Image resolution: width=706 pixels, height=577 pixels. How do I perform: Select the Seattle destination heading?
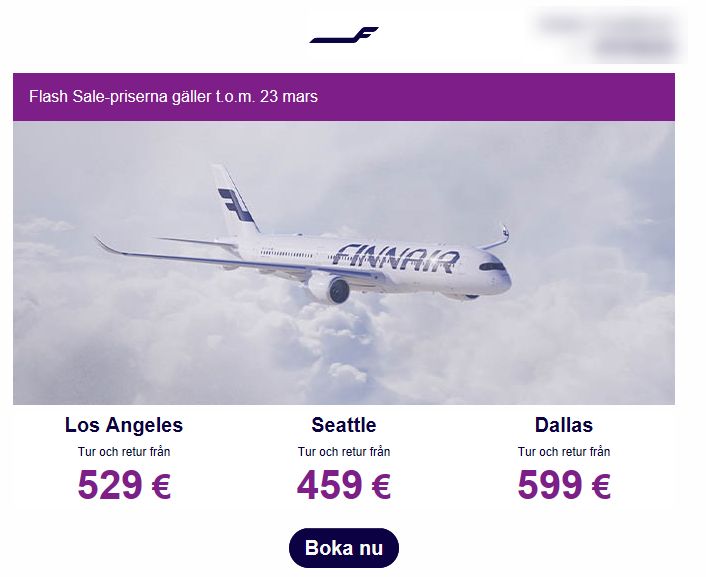344,425
